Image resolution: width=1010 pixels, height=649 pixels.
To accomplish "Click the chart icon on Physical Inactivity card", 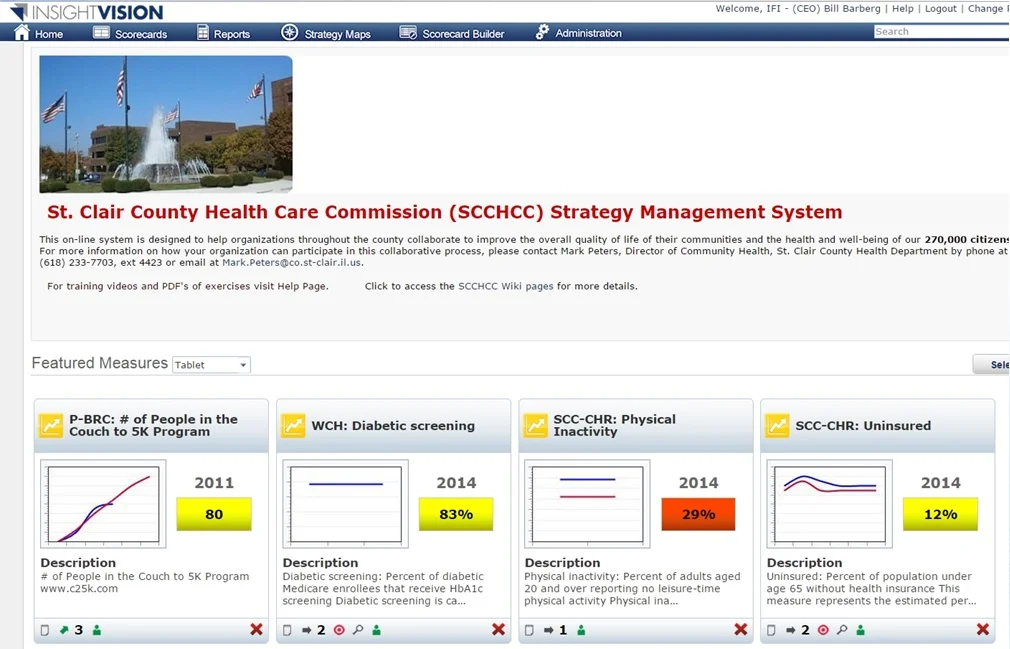I will tap(535, 426).
